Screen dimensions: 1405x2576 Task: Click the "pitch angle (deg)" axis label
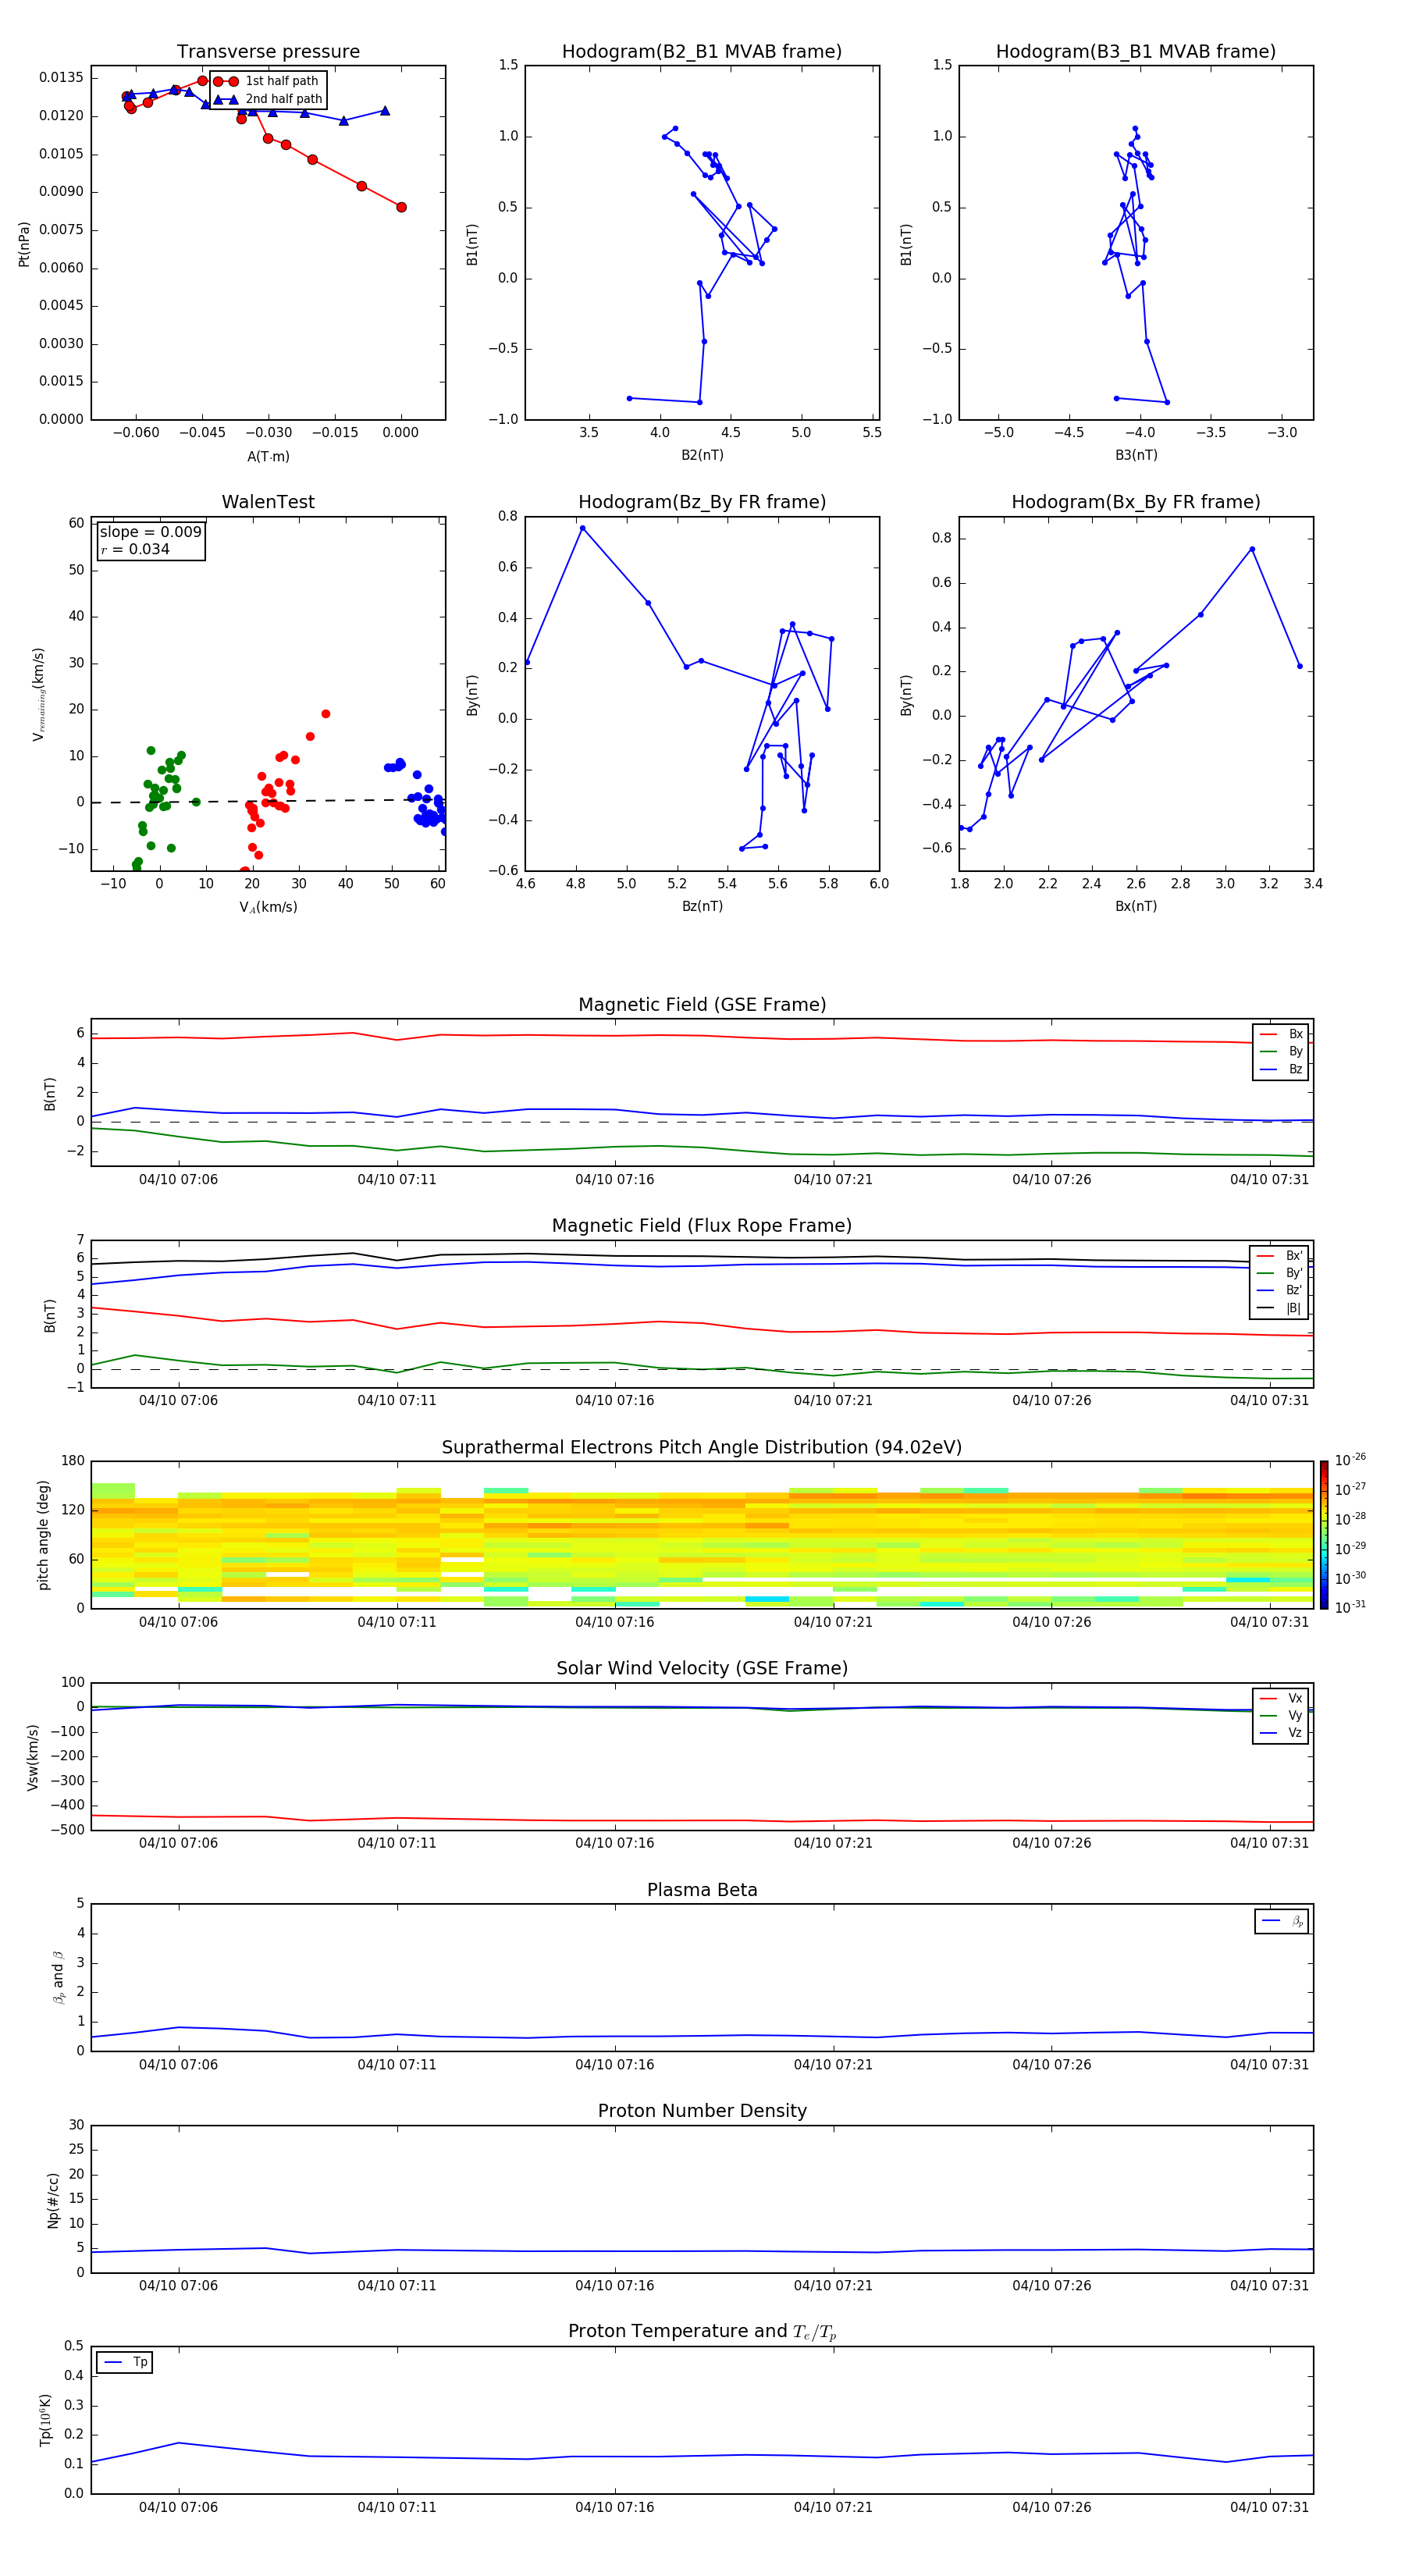43,1535
